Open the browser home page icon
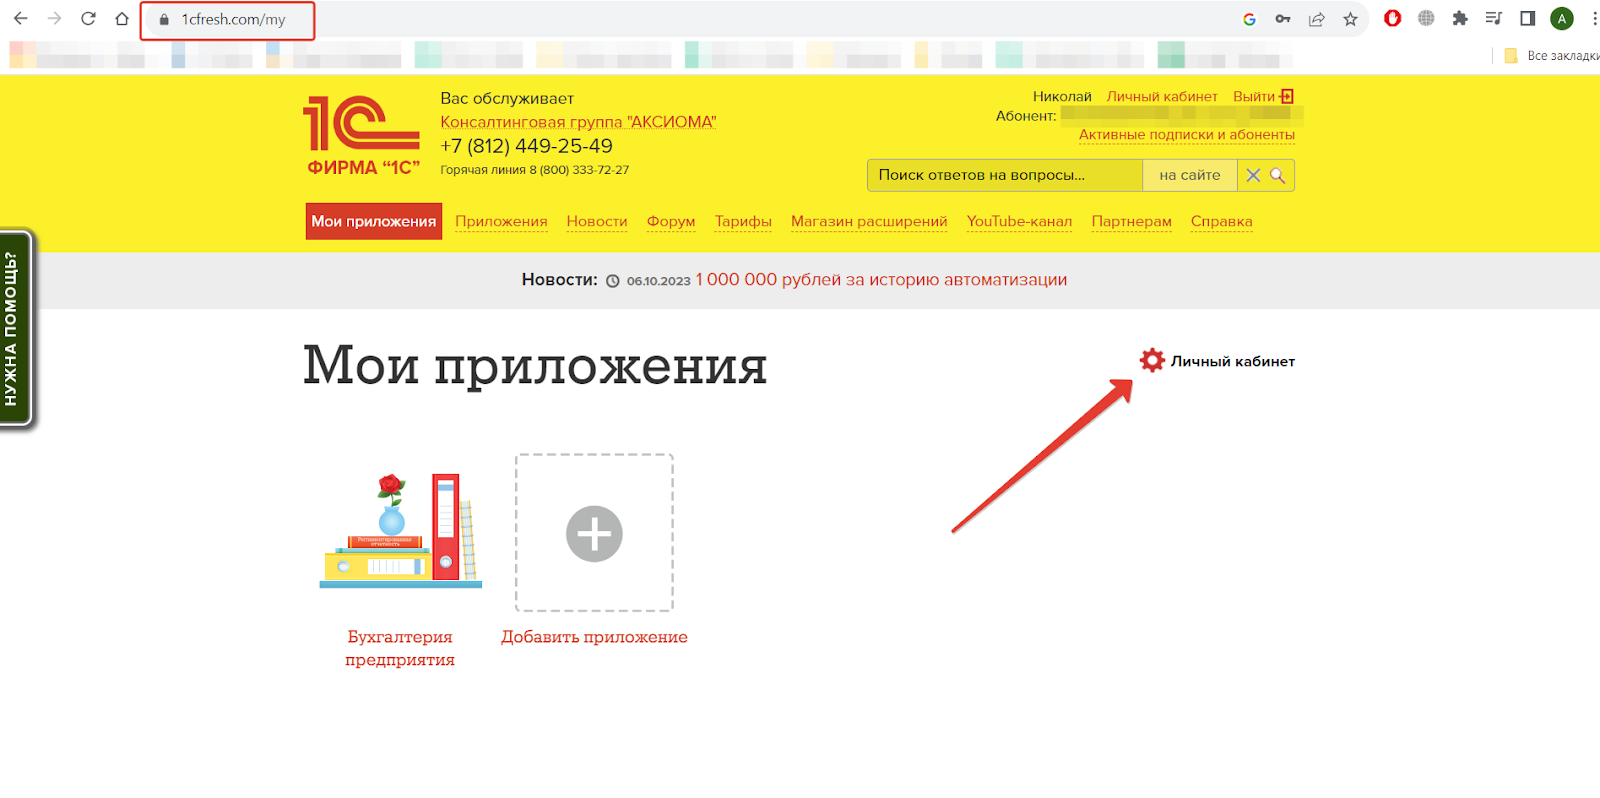The height and width of the screenshot is (798, 1600). coord(122,19)
